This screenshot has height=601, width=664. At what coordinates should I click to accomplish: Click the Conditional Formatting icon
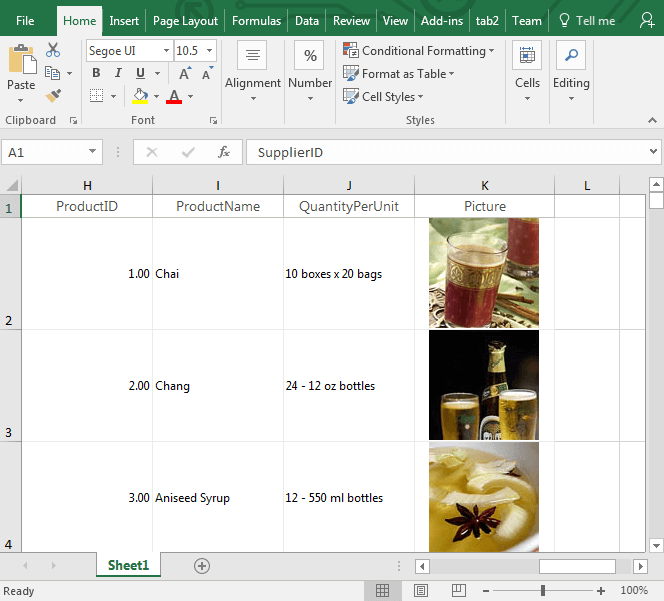(351, 50)
